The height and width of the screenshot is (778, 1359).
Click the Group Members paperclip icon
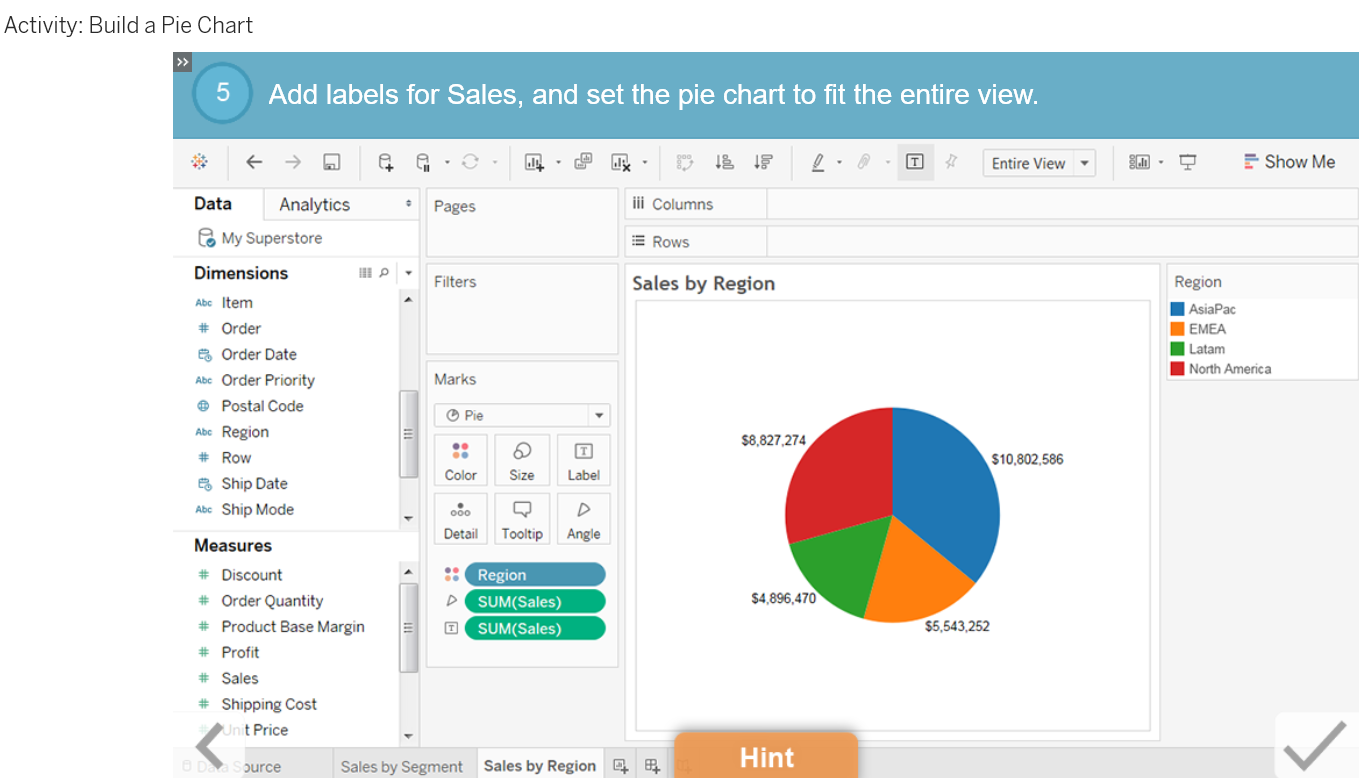(865, 162)
